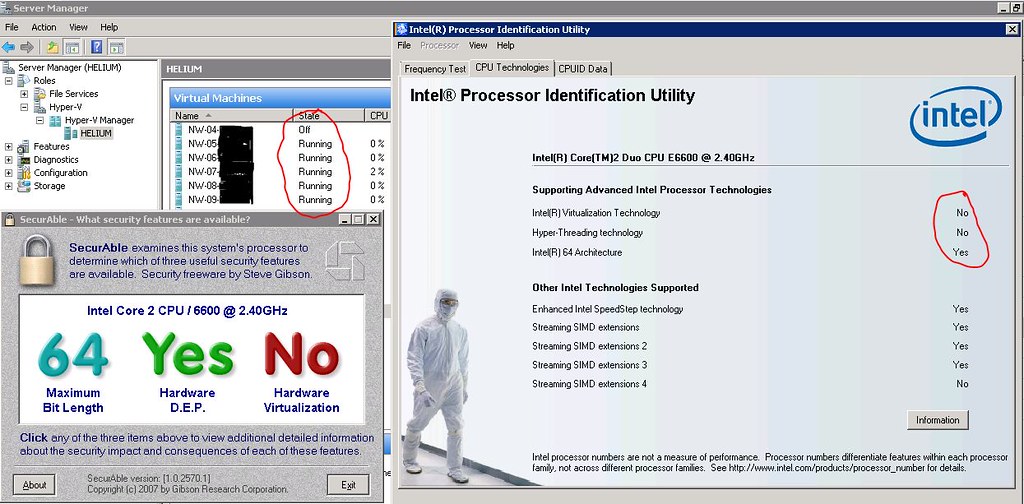Click the About button in SecurAble
This screenshot has width=1024, height=504.
point(35,485)
